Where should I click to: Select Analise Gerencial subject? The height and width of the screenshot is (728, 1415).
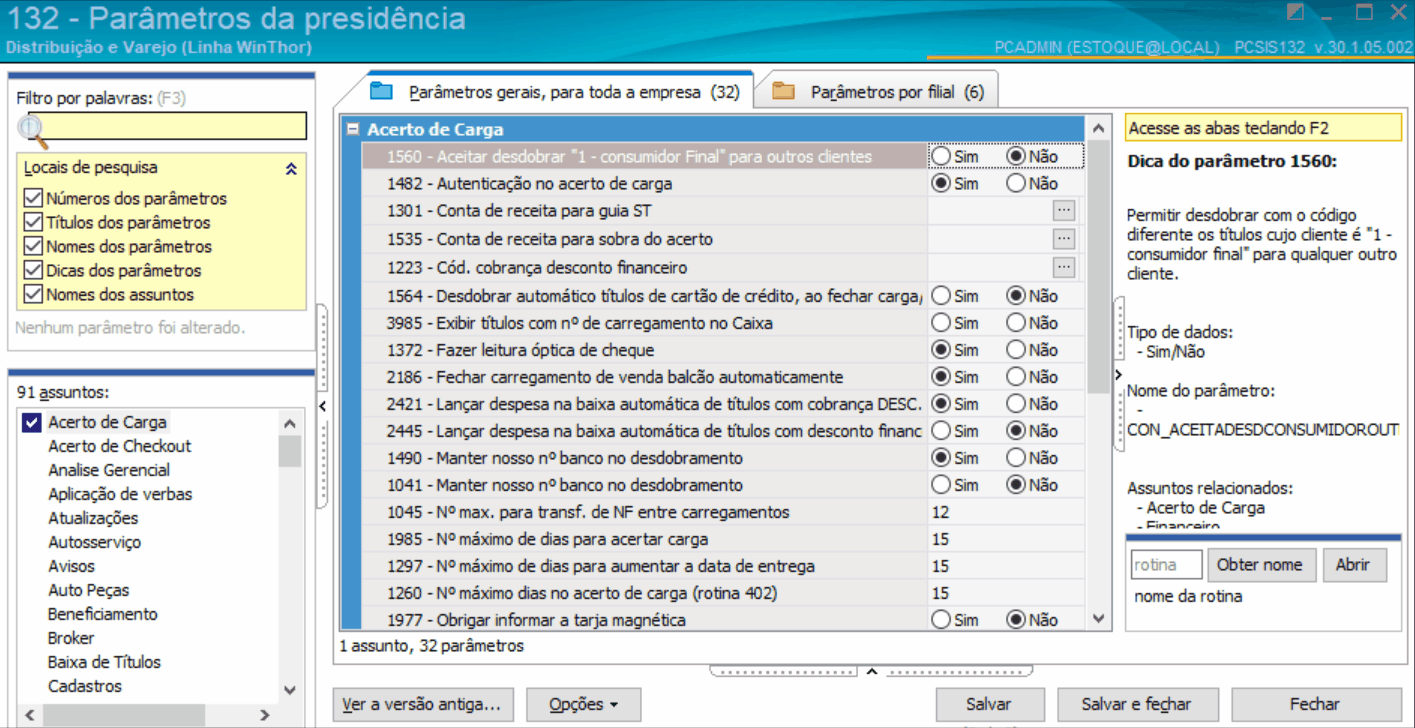coord(109,470)
